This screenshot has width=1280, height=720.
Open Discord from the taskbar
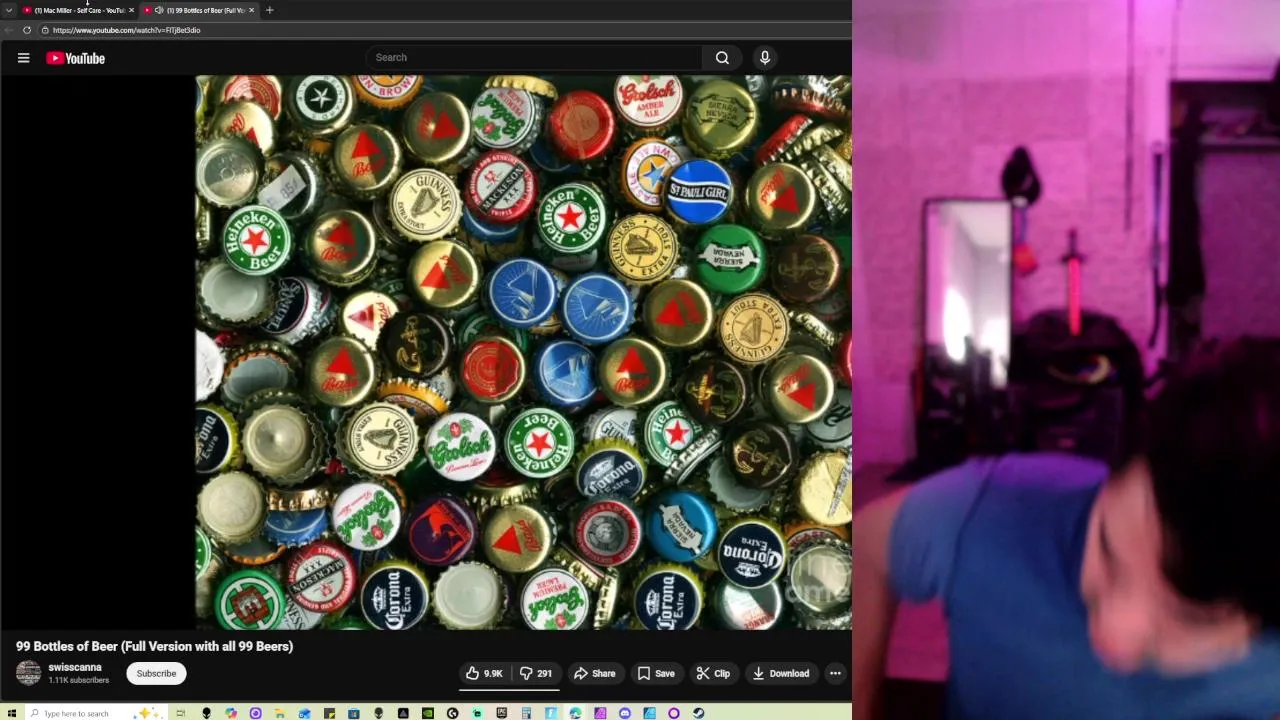[624, 713]
